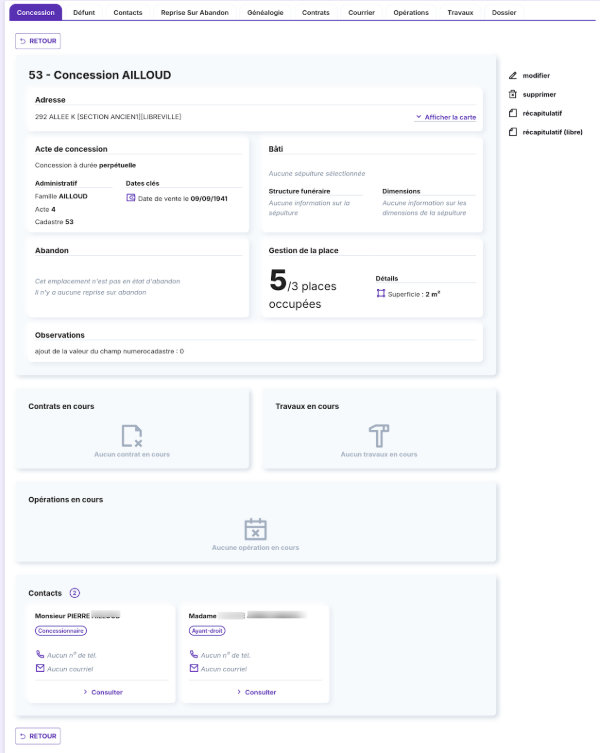Click the pencil icon next to modifier
Screen dimensions: 600x753
tap(513, 75)
